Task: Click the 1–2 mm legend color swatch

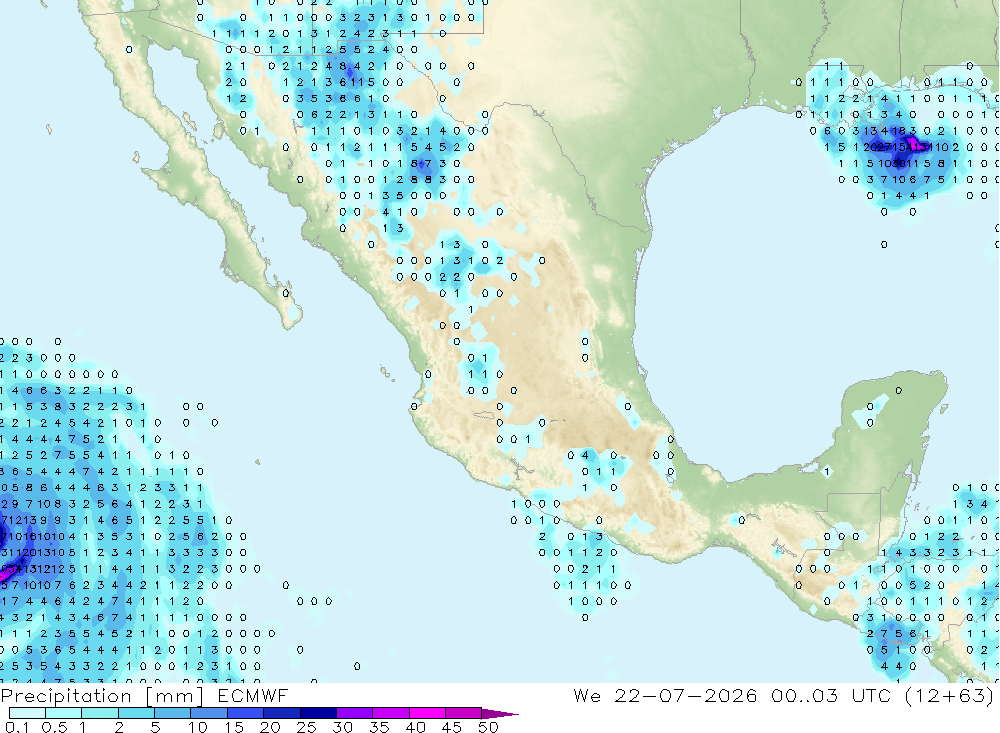Action: pos(100,713)
